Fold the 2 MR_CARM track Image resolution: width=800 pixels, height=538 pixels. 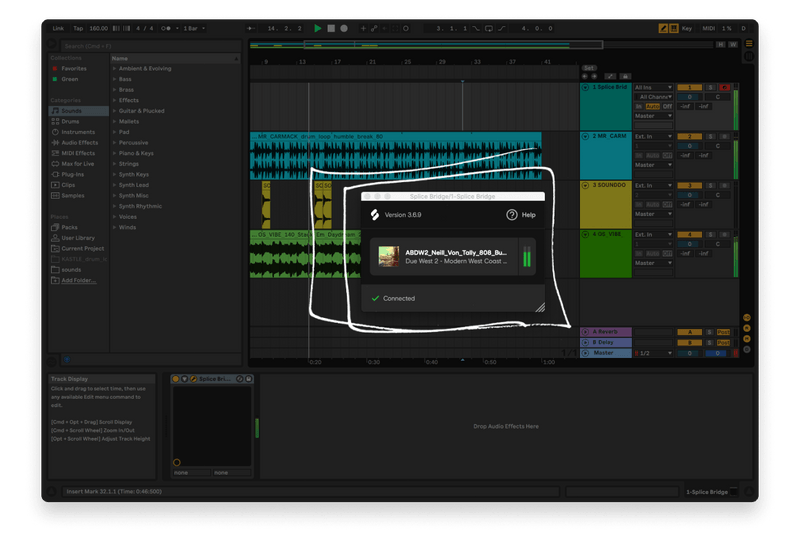(x=585, y=136)
